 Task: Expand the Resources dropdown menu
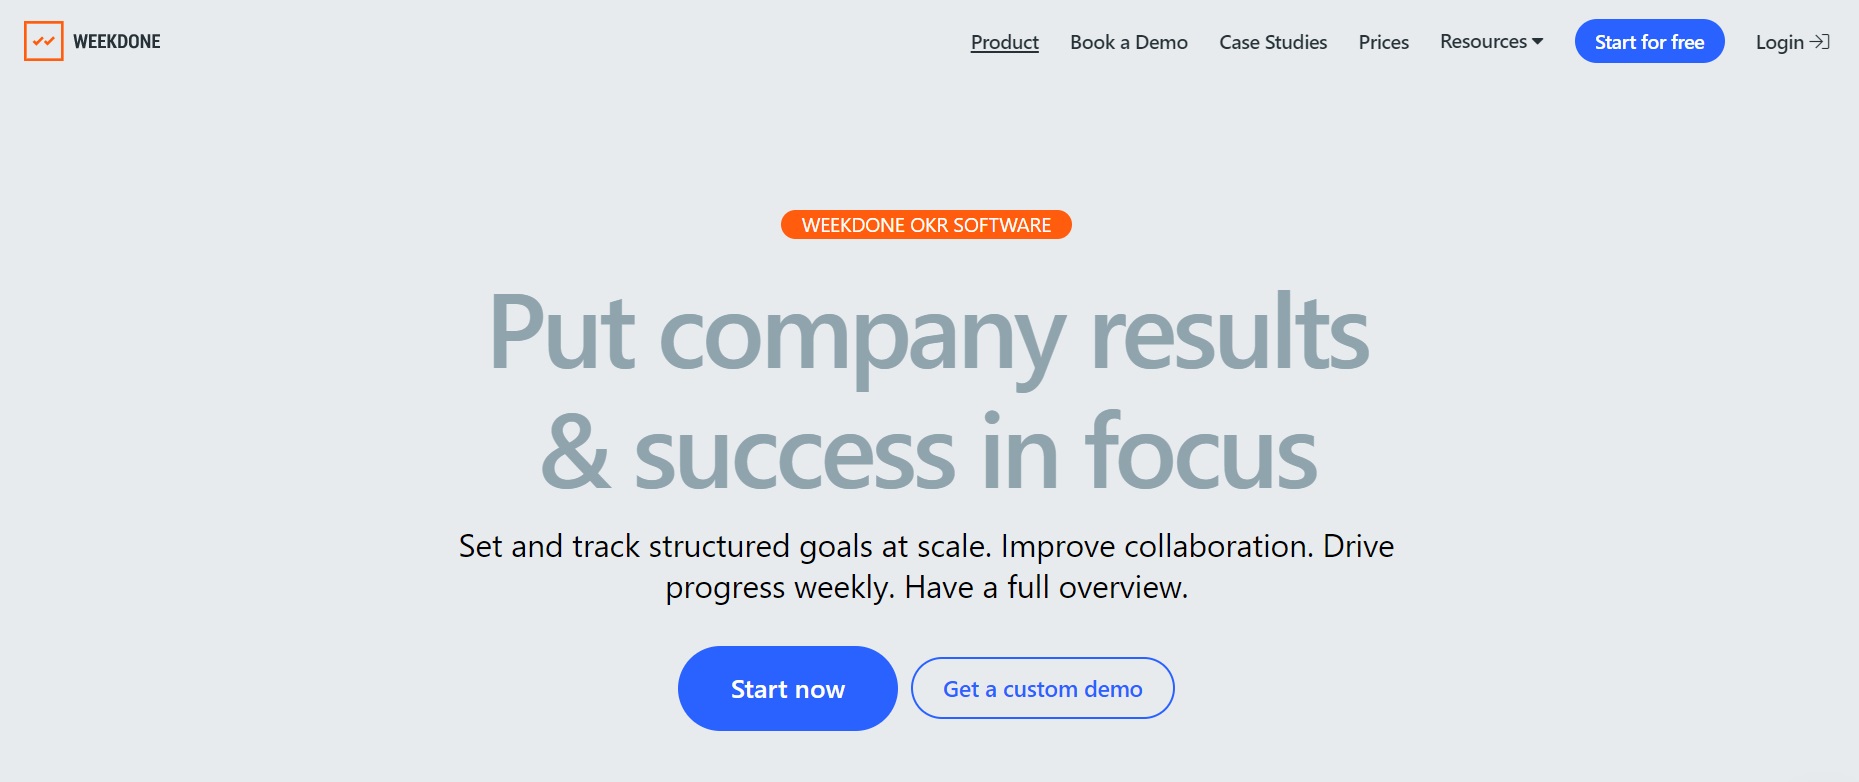tap(1491, 42)
